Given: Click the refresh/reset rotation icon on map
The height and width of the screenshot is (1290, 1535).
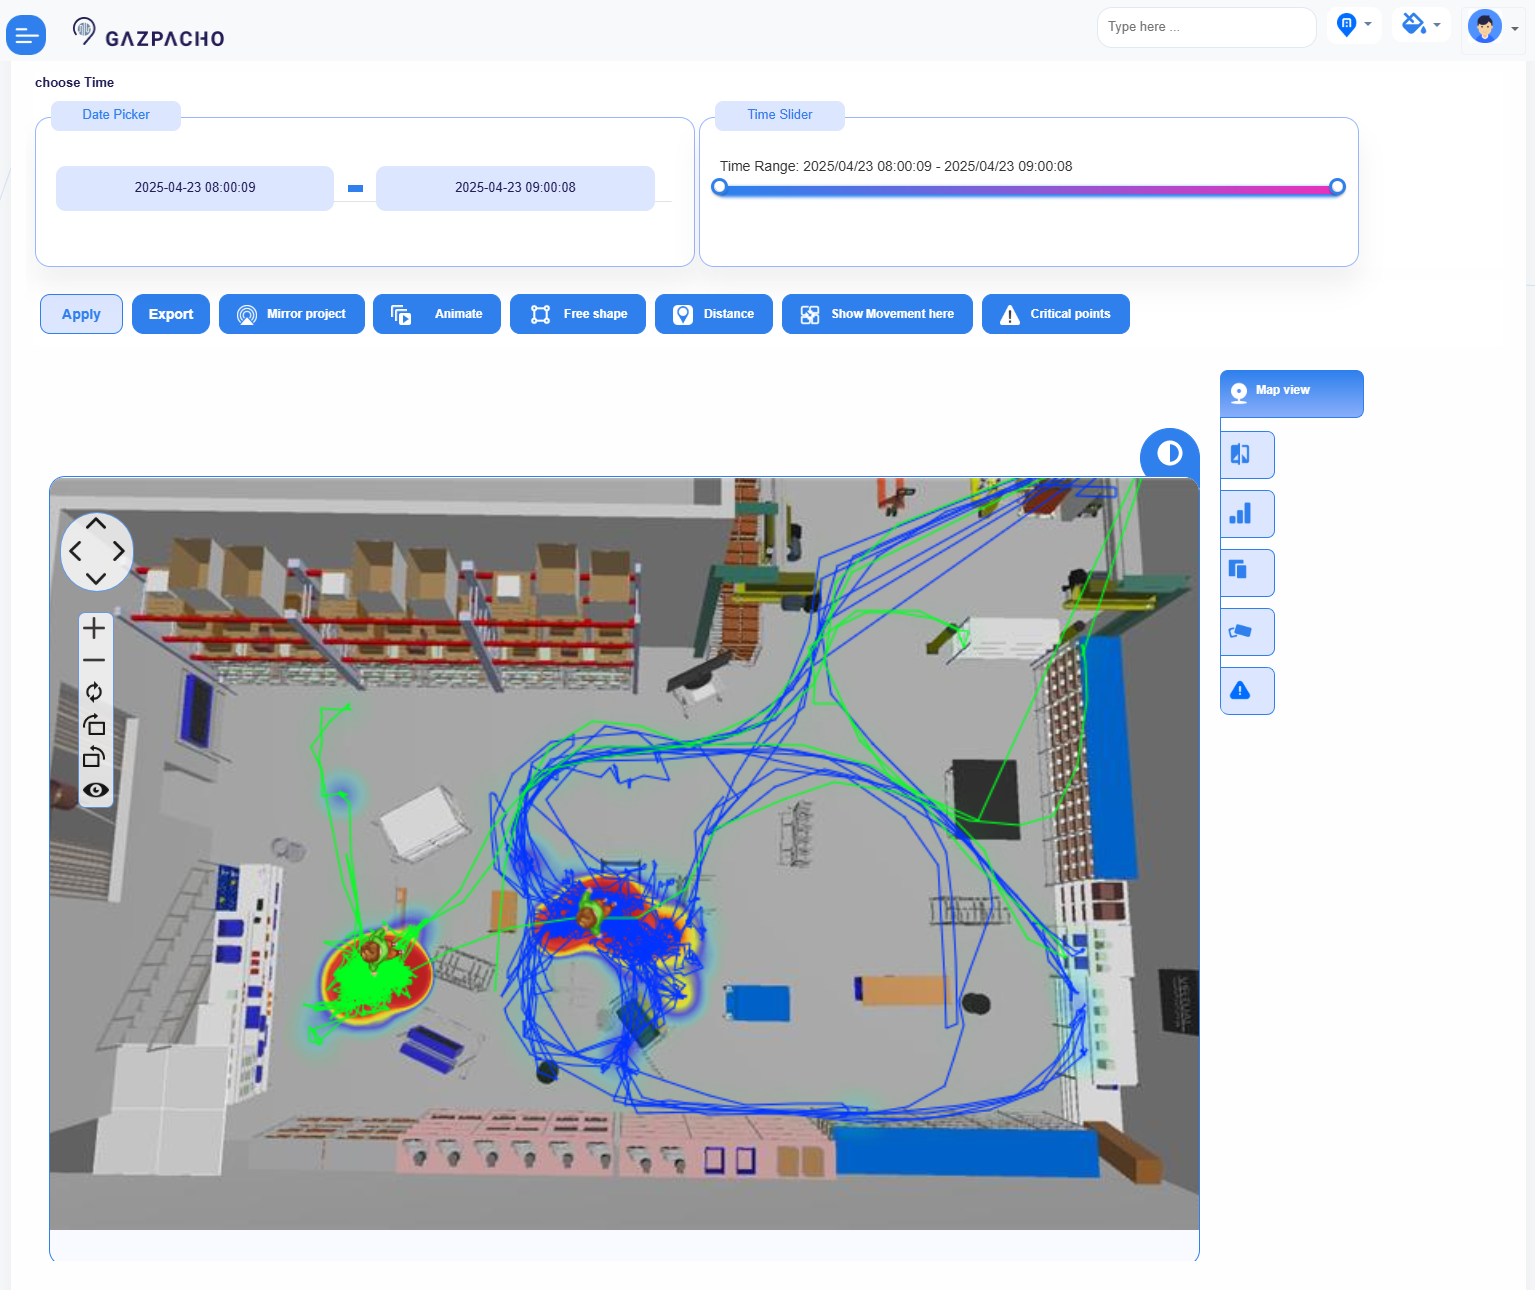Looking at the screenshot, I should pyautogui.click(x=94, y=692).
